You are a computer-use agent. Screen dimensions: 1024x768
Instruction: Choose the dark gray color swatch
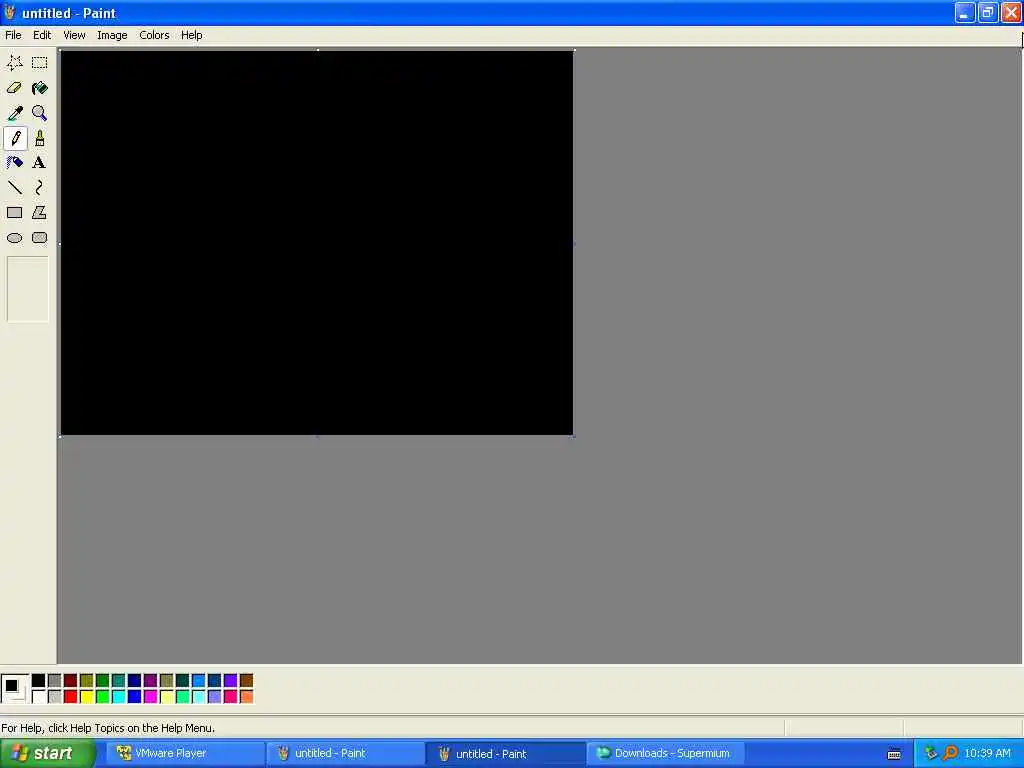(x=55, y=680)
